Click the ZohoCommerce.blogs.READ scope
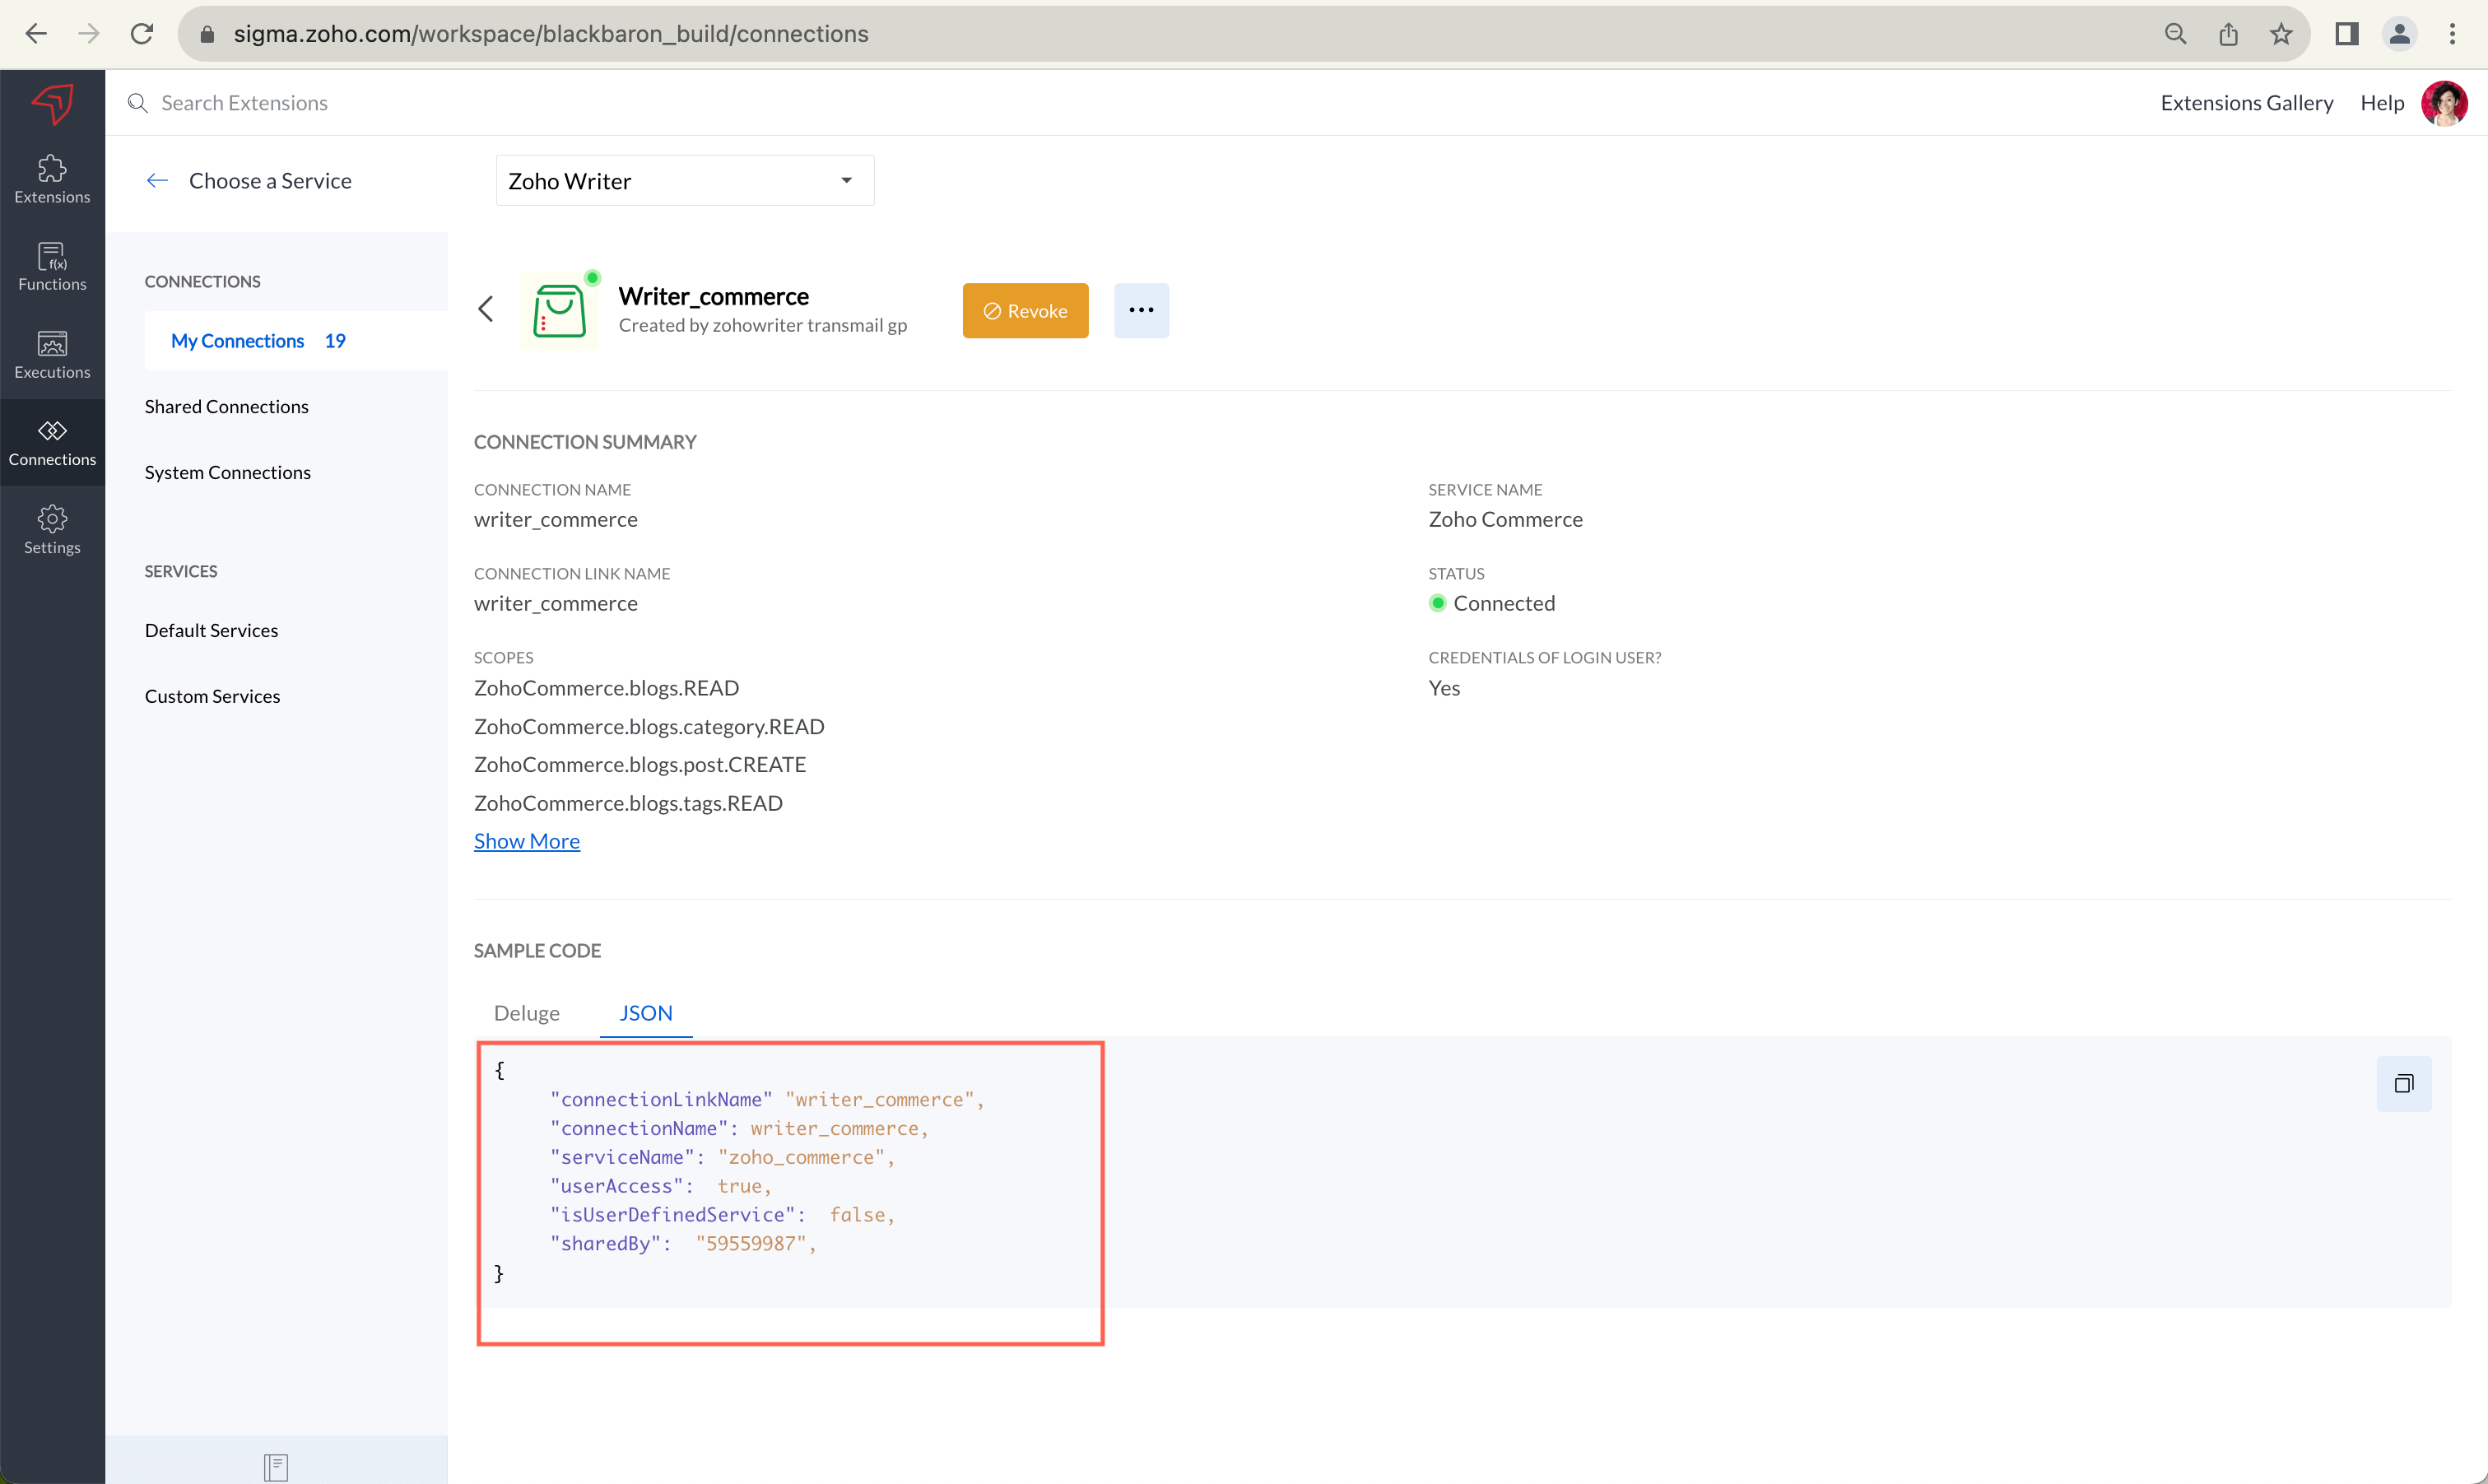Image resolution: width=2488 pixels, height=1484 pixels. (607, 688)
